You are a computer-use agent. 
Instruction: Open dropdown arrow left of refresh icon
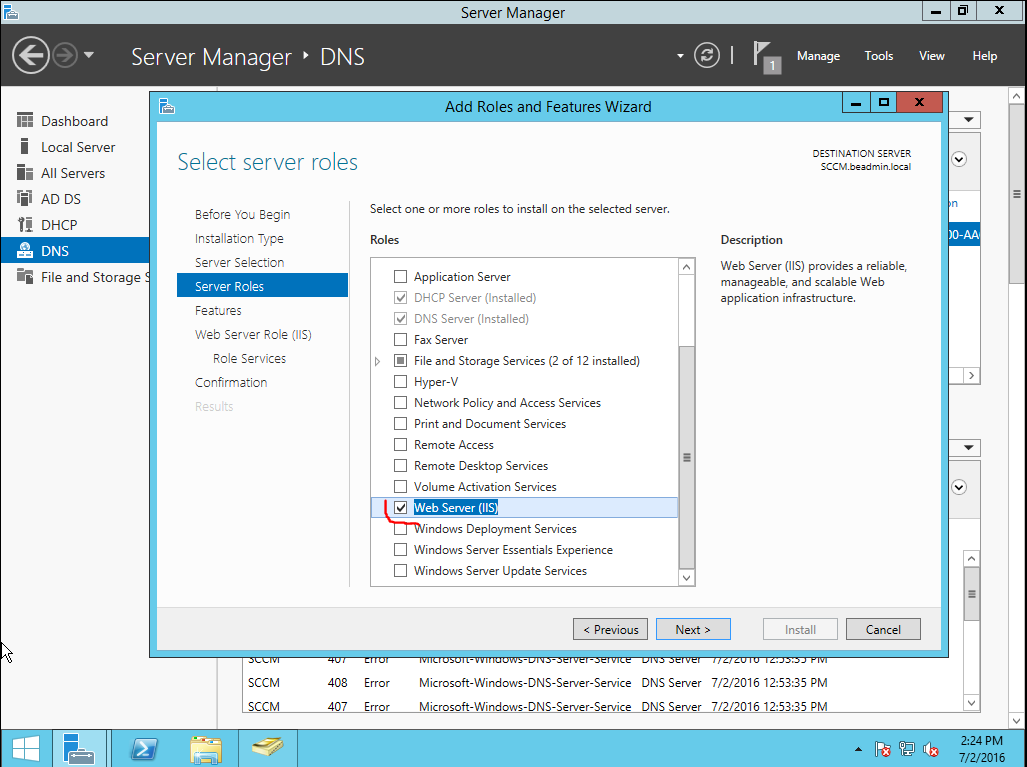coord(680,56)
